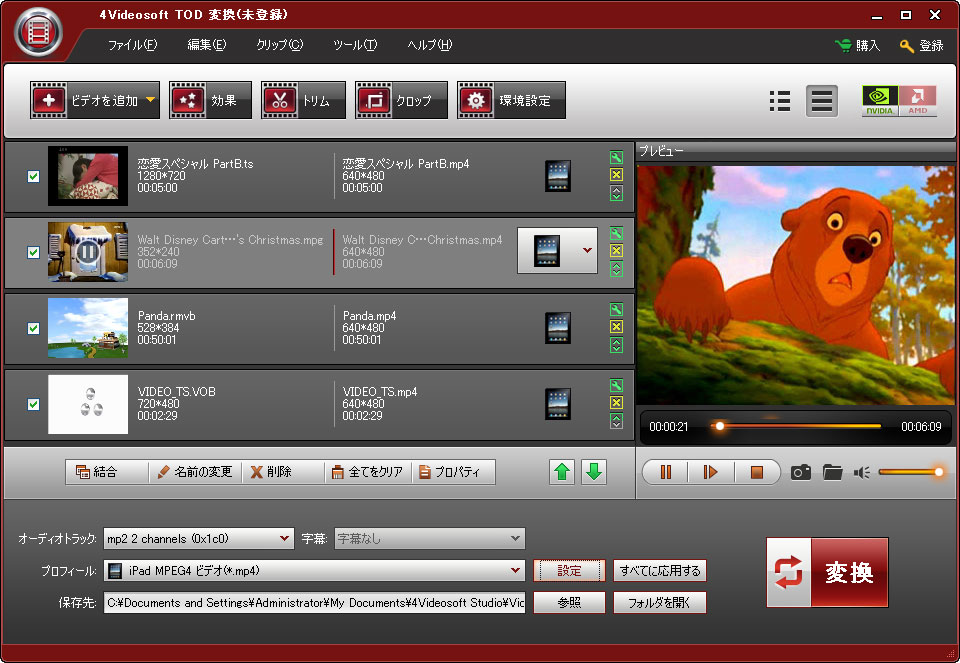This screenshot has height=663, width=960.
Task: Open the profile dropdown for iPad MPEG4
Action: pyautogui.click(x=515, y=571)
